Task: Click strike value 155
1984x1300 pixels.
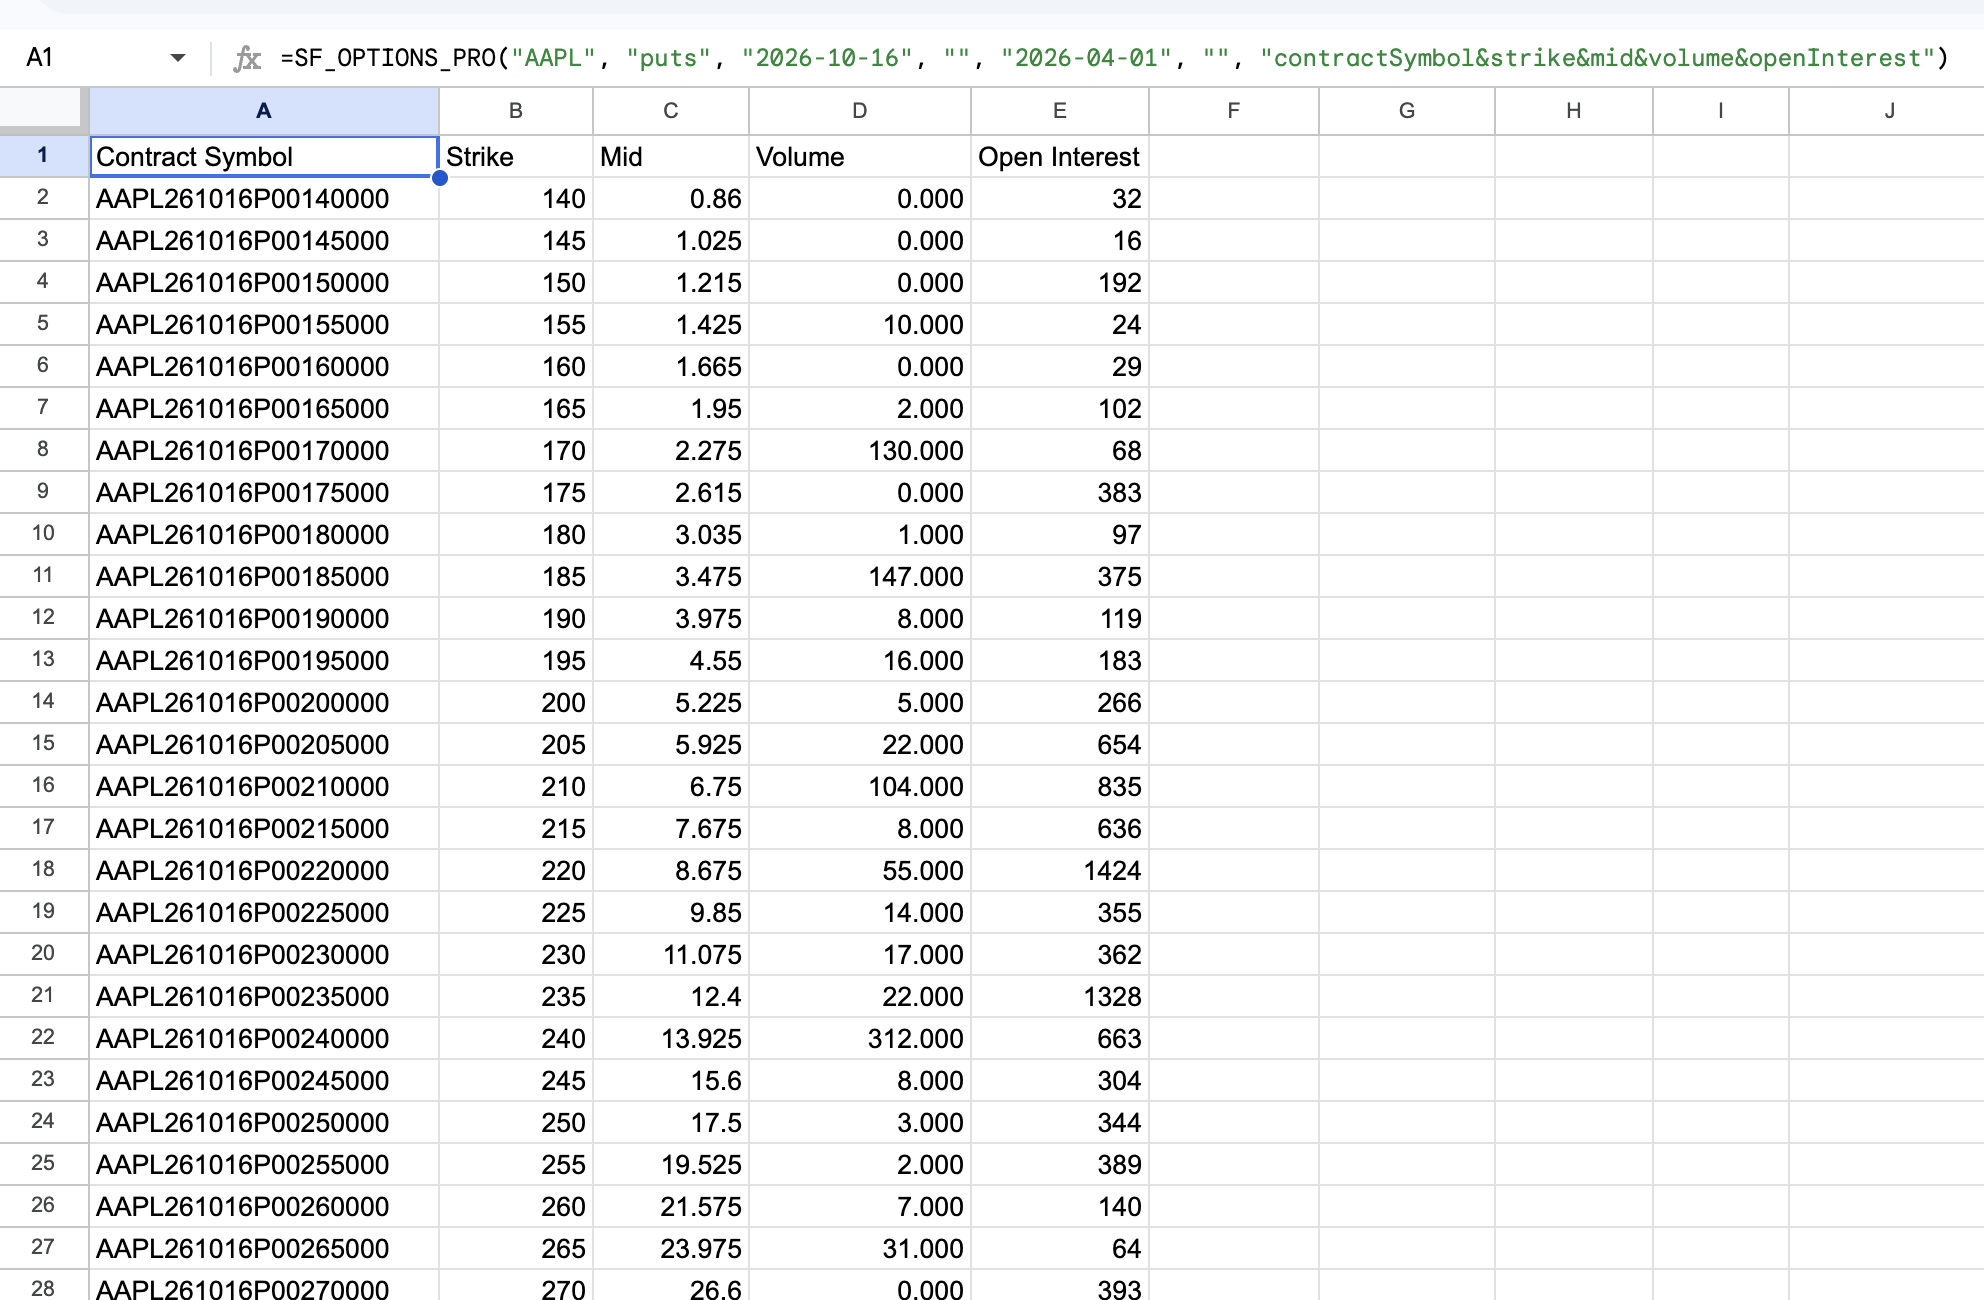Action: click(516, 325)
